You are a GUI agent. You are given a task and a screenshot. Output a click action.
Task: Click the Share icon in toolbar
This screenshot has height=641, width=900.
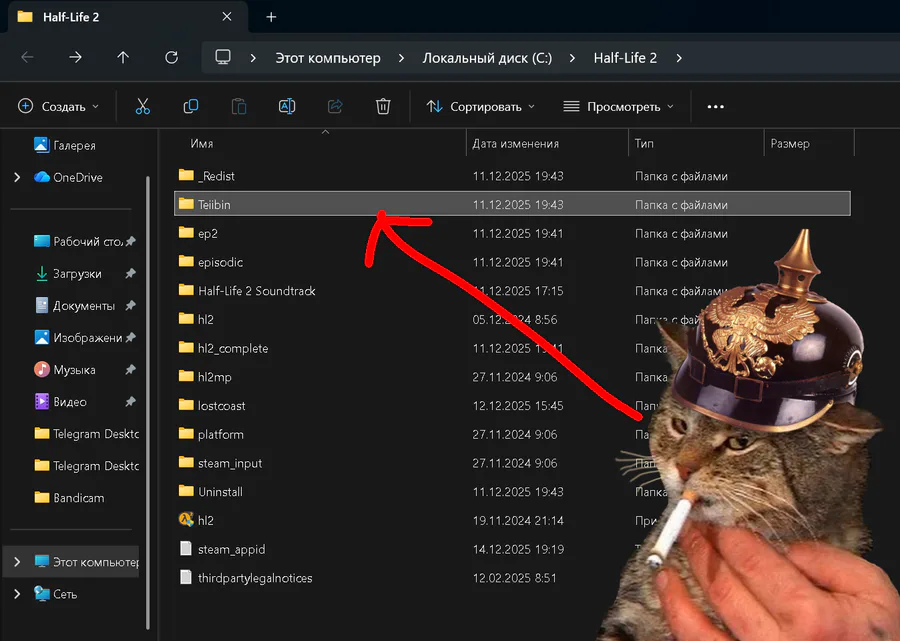coord(335,107)
